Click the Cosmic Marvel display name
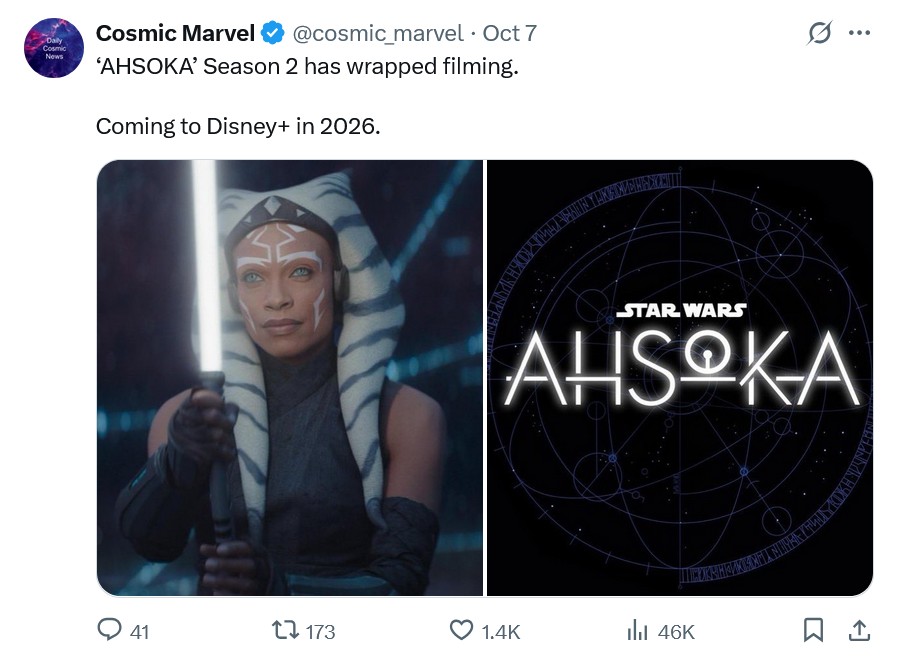Image resolution: width=897 pixels, height=663 pixels. (x=175, y=33)
